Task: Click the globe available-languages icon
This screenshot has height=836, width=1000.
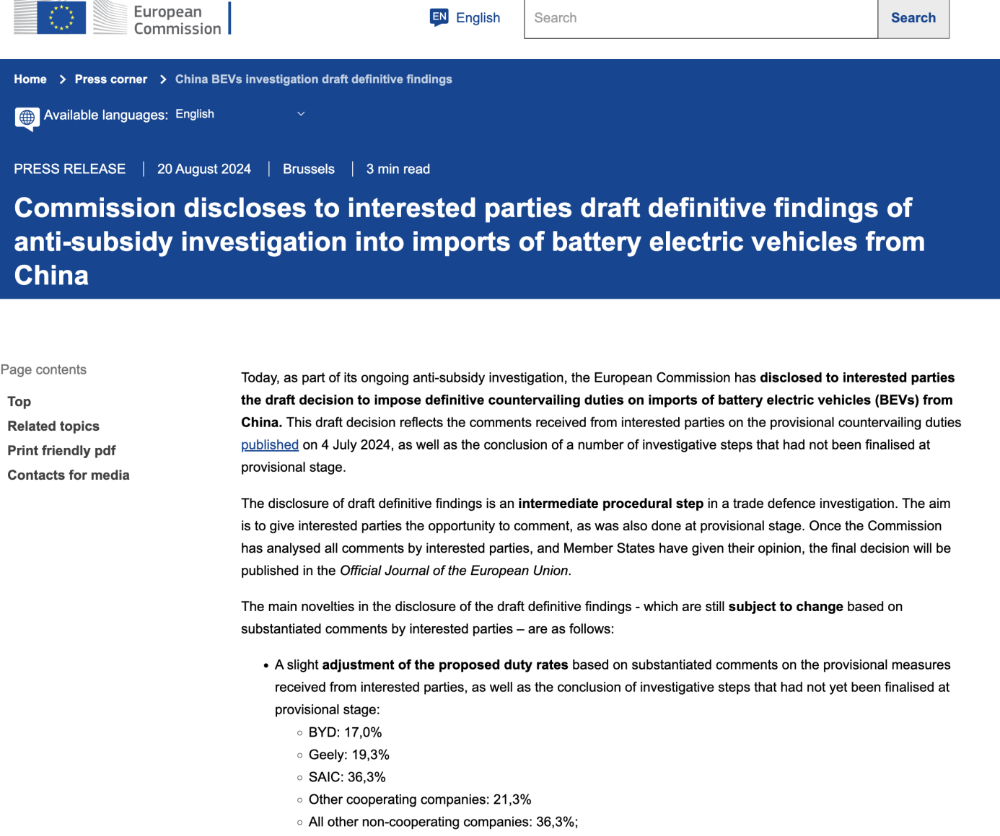Action: (27, 118)
